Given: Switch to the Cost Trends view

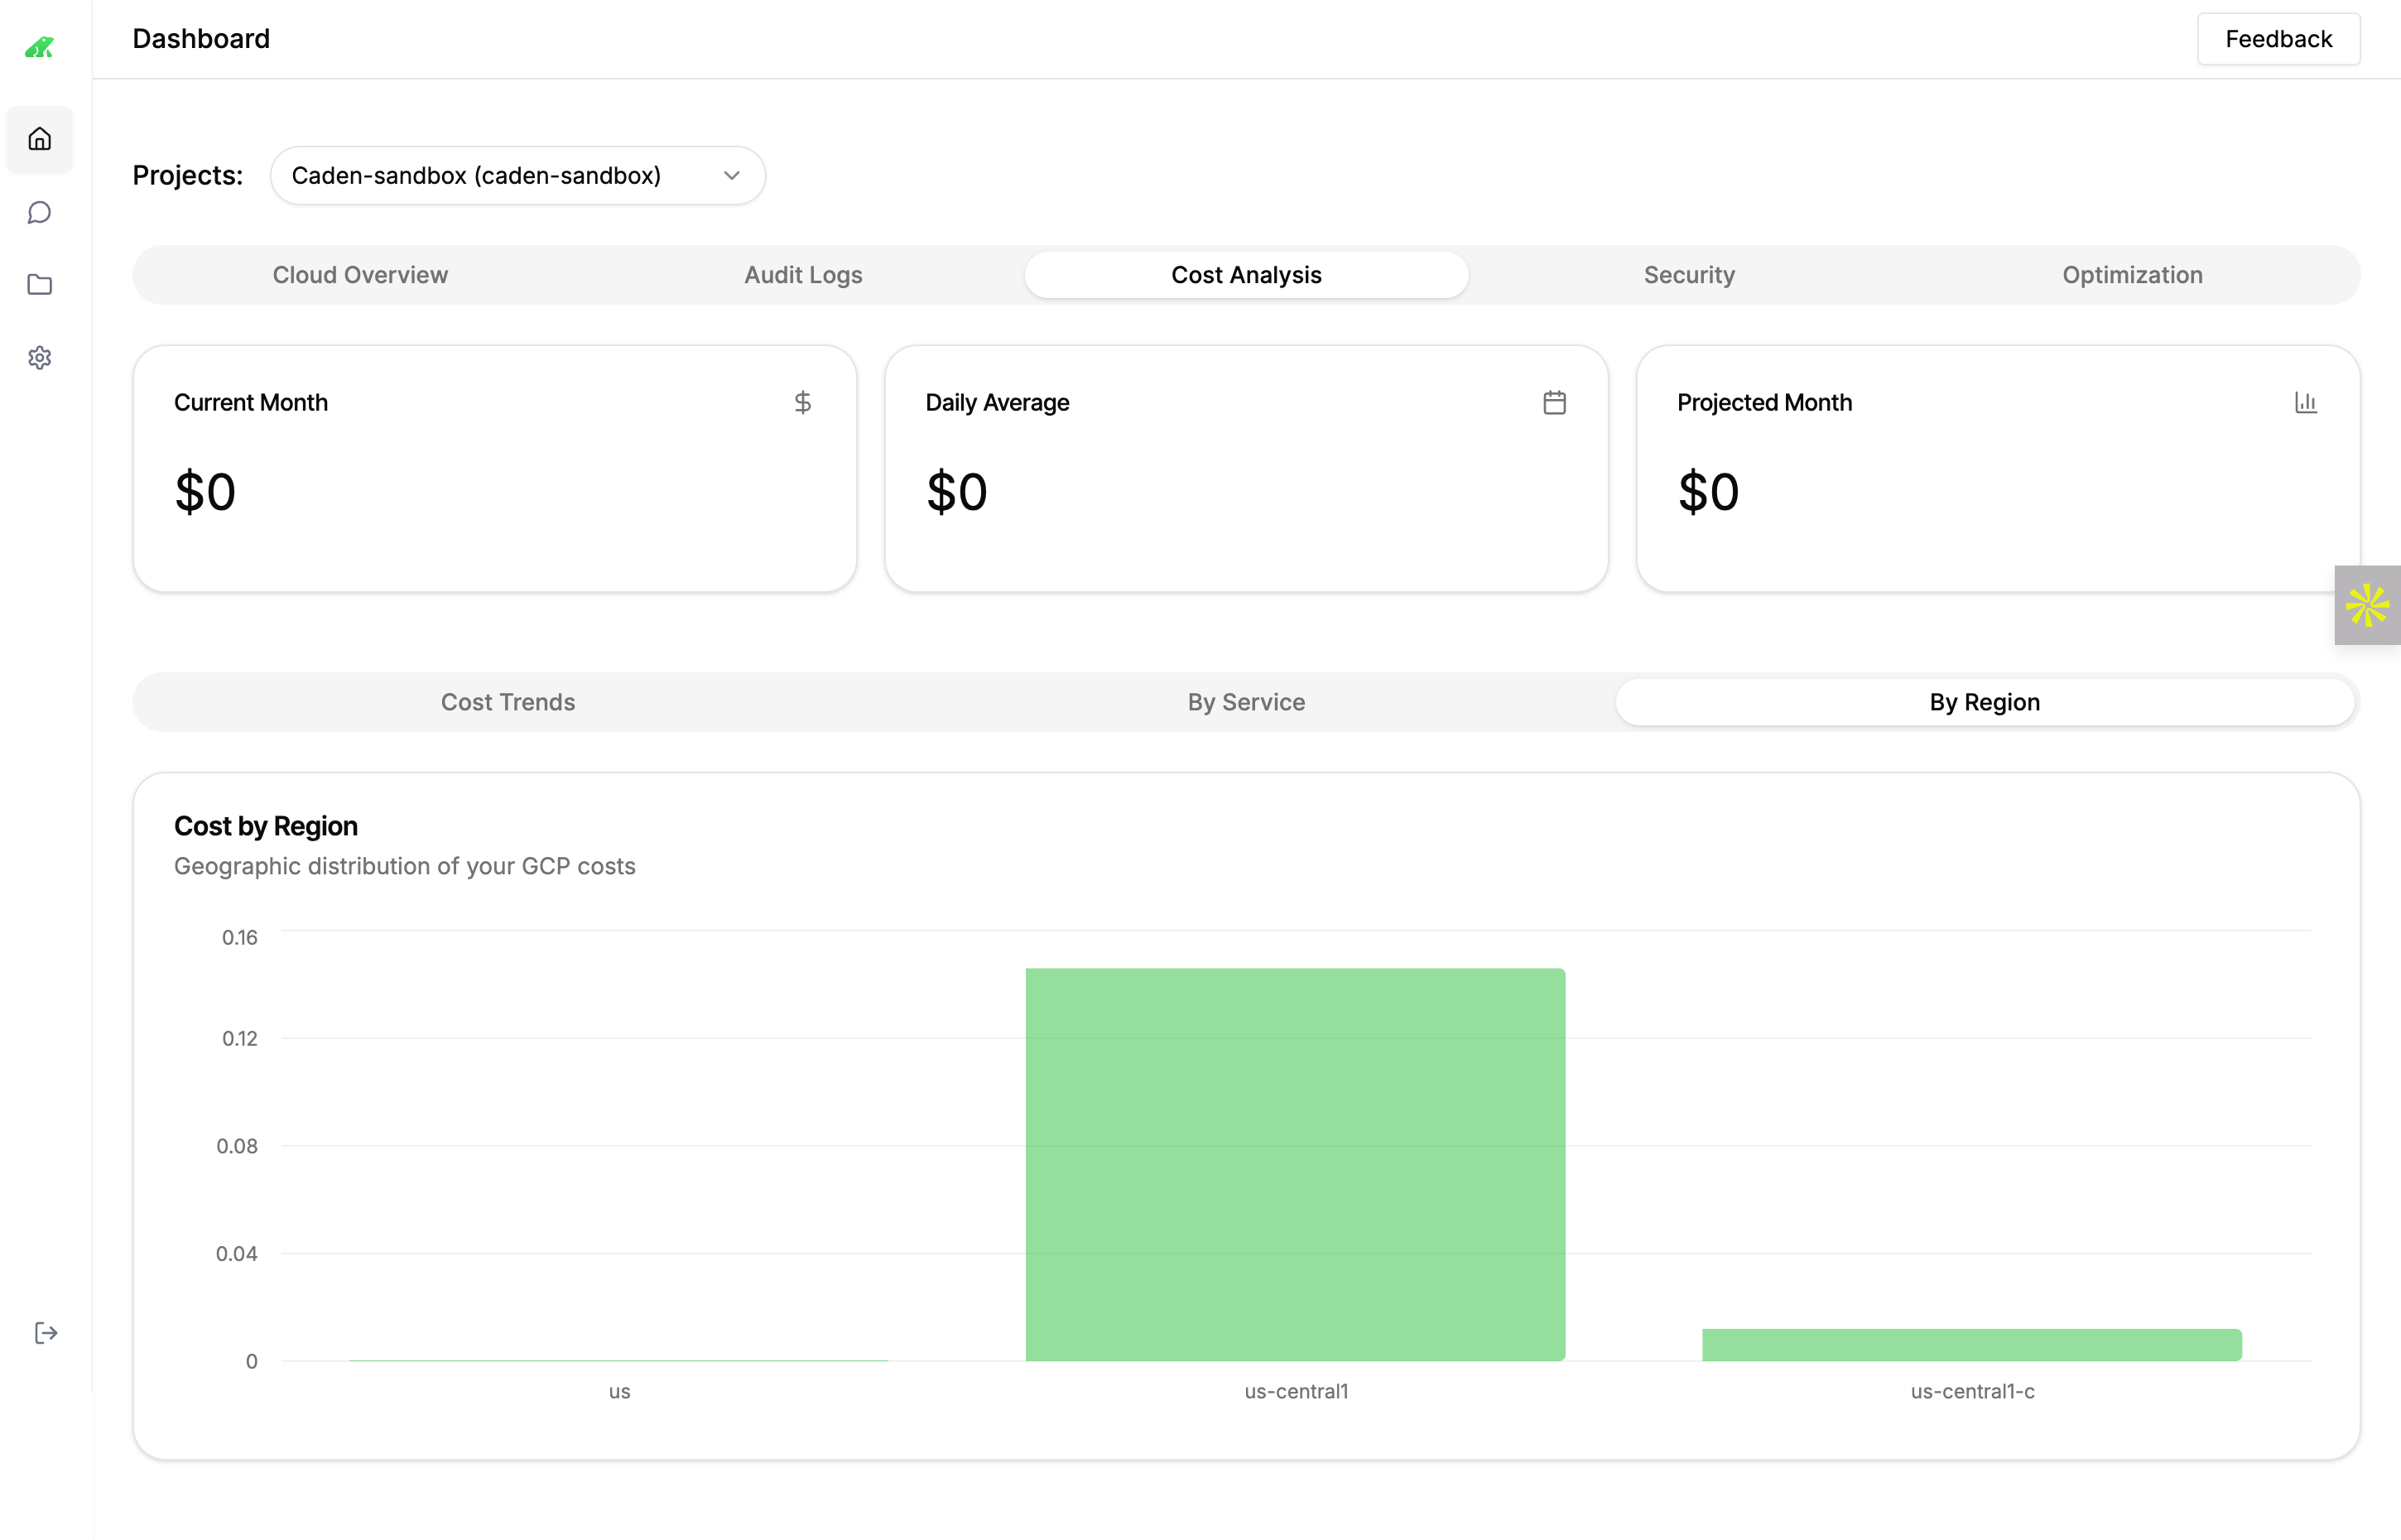Looking at the screenshot, I should [508, 701].
